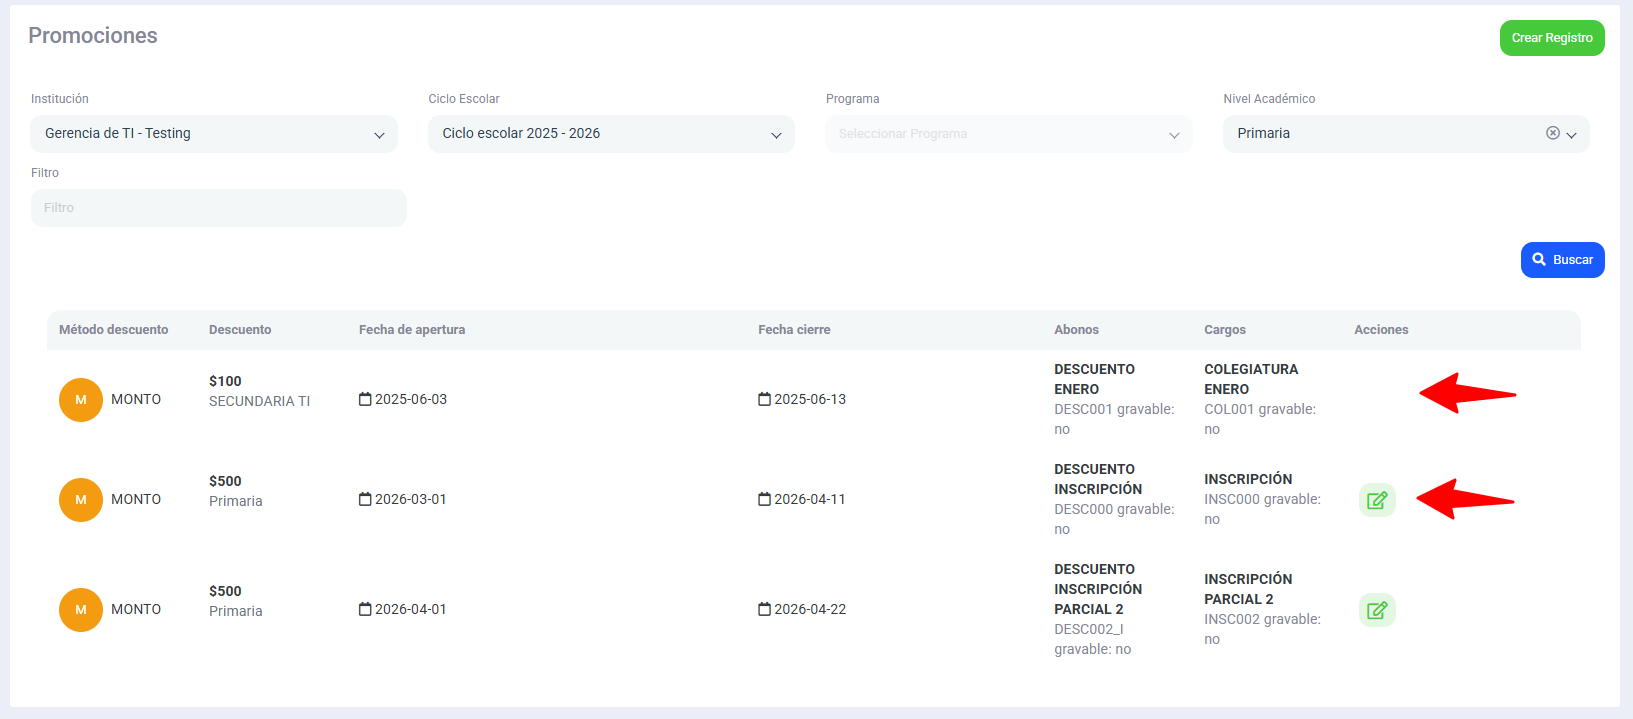The image size is (1633, 719).
Task: Expand the Nivel Académico chevron arrow
Action: tap(1572, 135)
